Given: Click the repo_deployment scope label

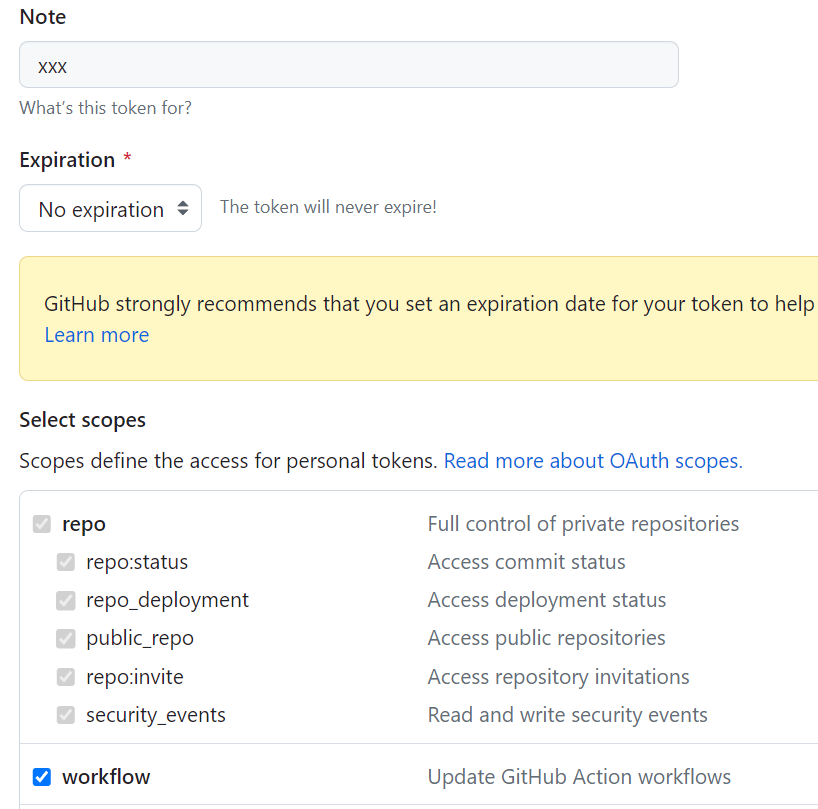Looking at the screenshot, I should (x=167, y=600).
